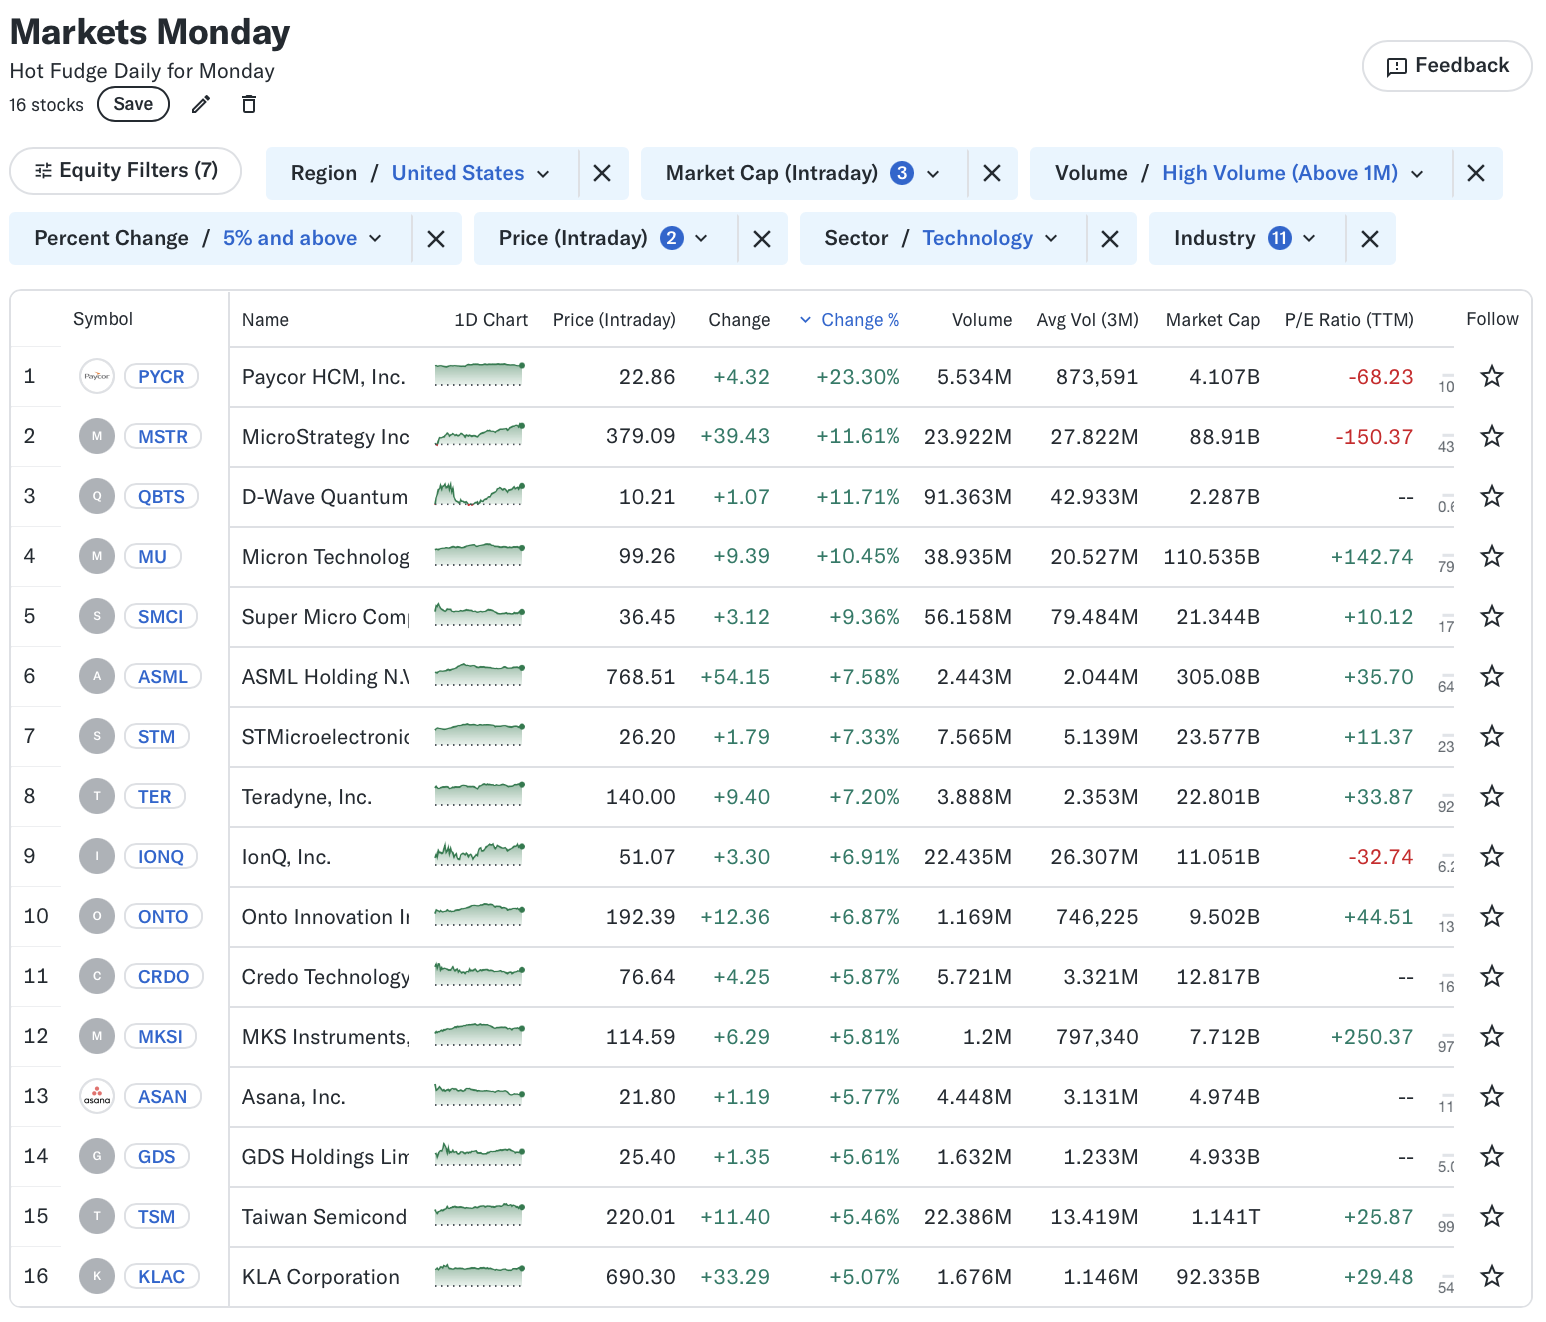The image size is (1546, 1322).
Task: Click the Asana logo next to ASAN
Action: pyautogui.click(x=97, y=1096)
